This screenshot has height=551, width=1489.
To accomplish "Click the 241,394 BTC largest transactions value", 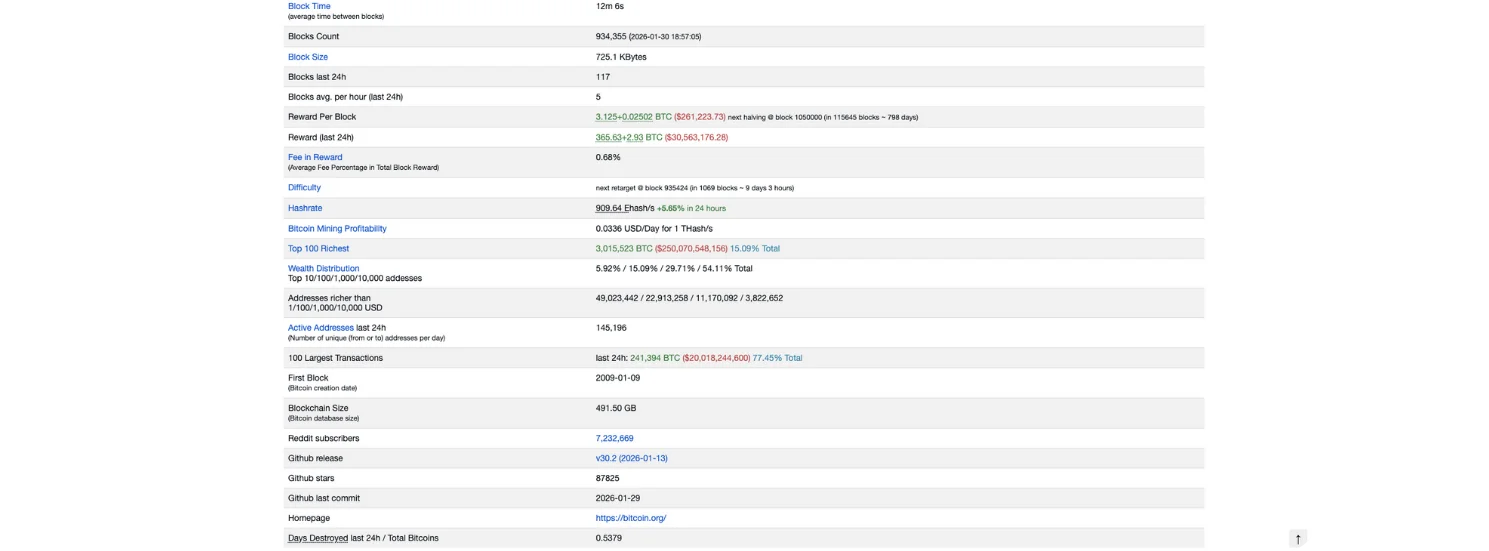I will point(654,358).
